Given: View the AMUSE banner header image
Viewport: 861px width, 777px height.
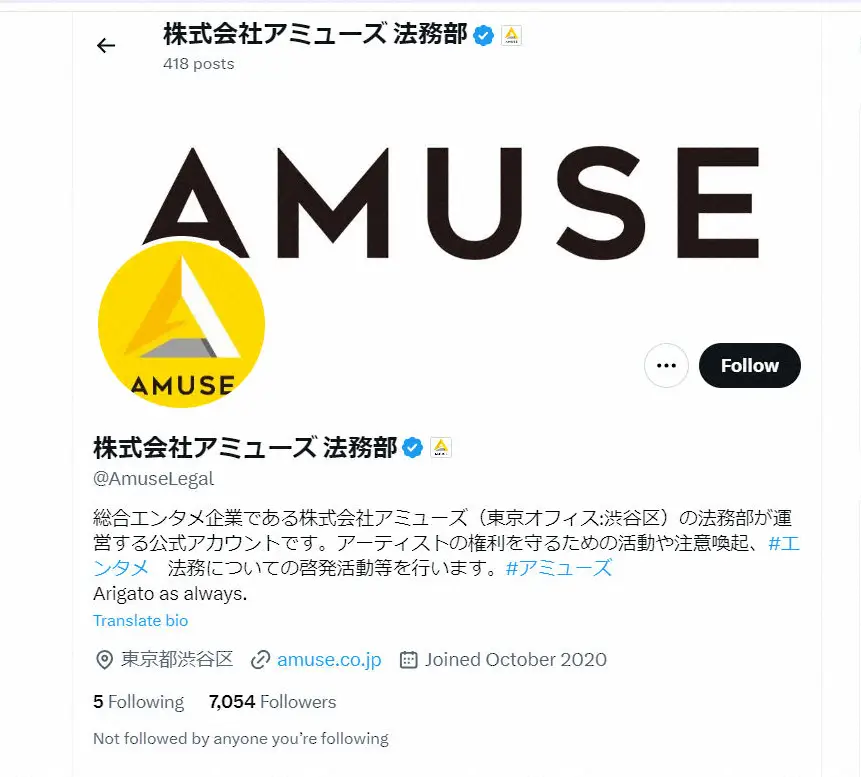Looking at the screenshot, I should (447, 202).
